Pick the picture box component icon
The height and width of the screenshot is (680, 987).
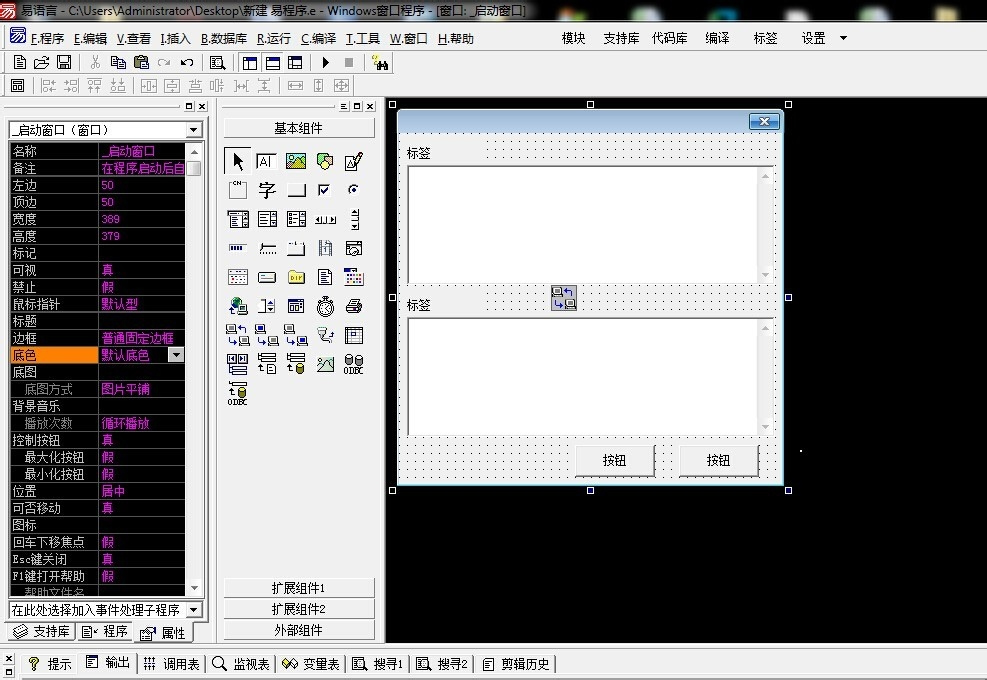[x=296, y=161]
